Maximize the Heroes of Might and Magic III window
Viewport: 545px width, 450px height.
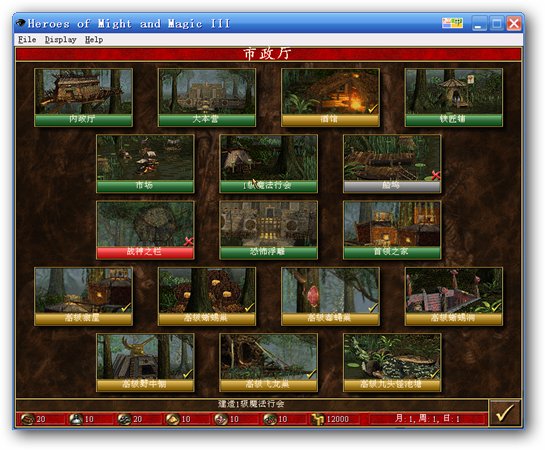(x=497, y=24)
